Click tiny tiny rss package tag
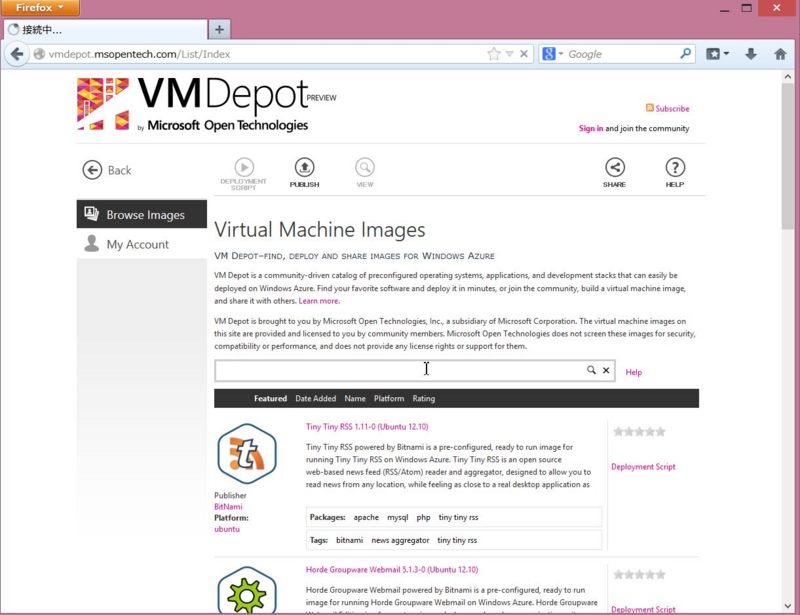 click(x=458, y=517)
